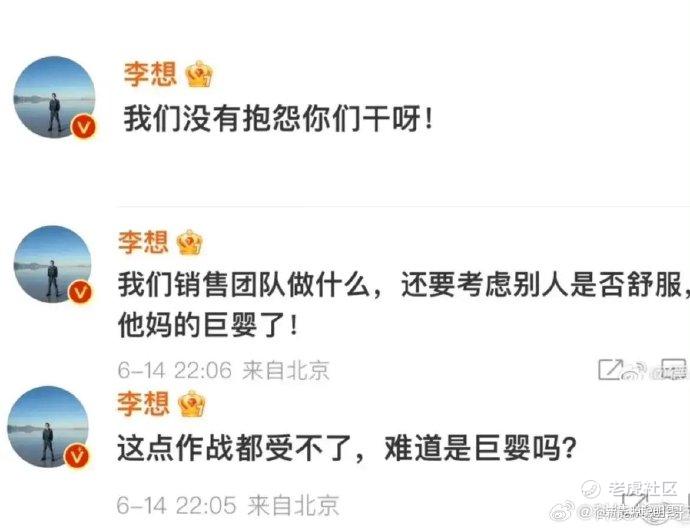Click the verified V badge on third avatar
Screen dimensions: 690x528
[x=77, y=457]
